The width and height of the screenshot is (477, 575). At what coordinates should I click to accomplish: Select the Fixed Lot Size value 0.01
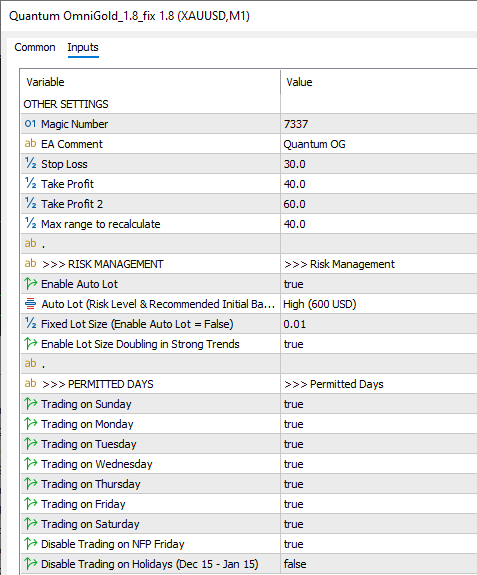click(294, 324)
